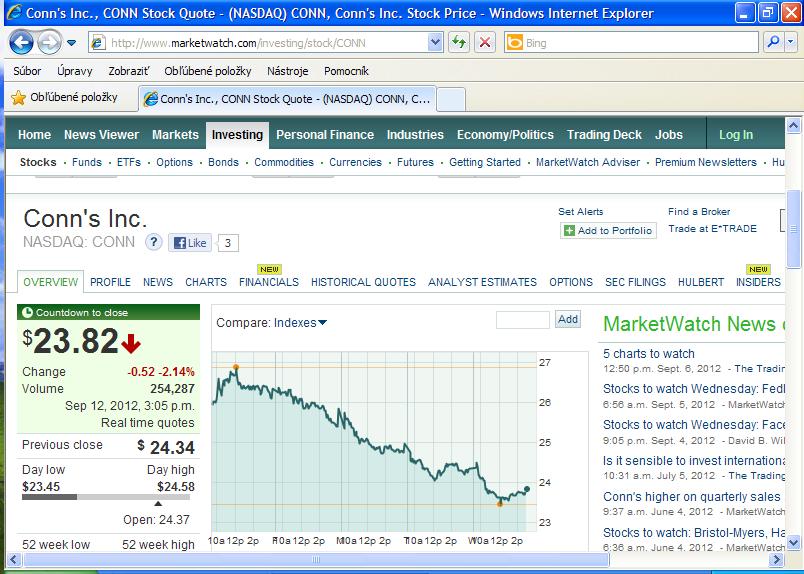The height and width of the screenshot is (574, 804).
Task: Open the ETFs sub-navigation link
Action: 129,162
